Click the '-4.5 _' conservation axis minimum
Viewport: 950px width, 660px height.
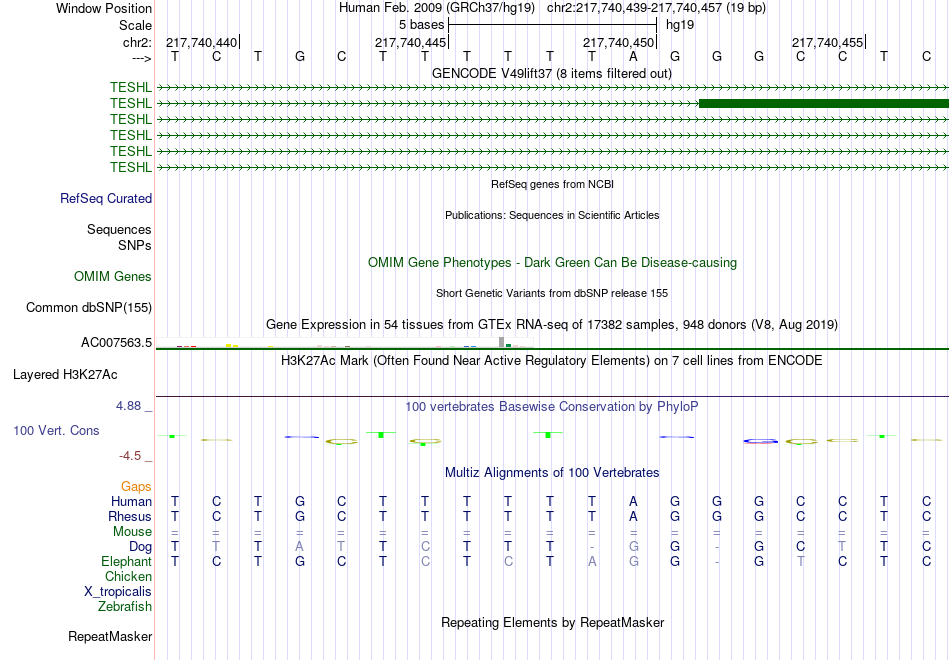coord(136,456)
